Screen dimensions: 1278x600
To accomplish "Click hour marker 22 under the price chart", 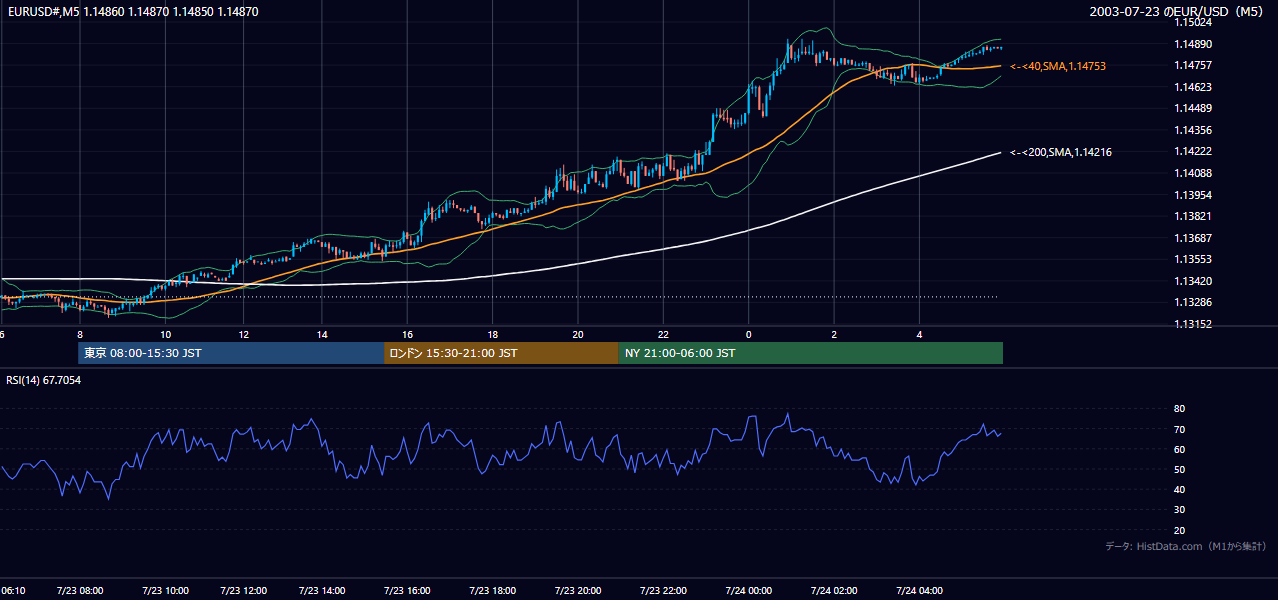I will 664,334.
